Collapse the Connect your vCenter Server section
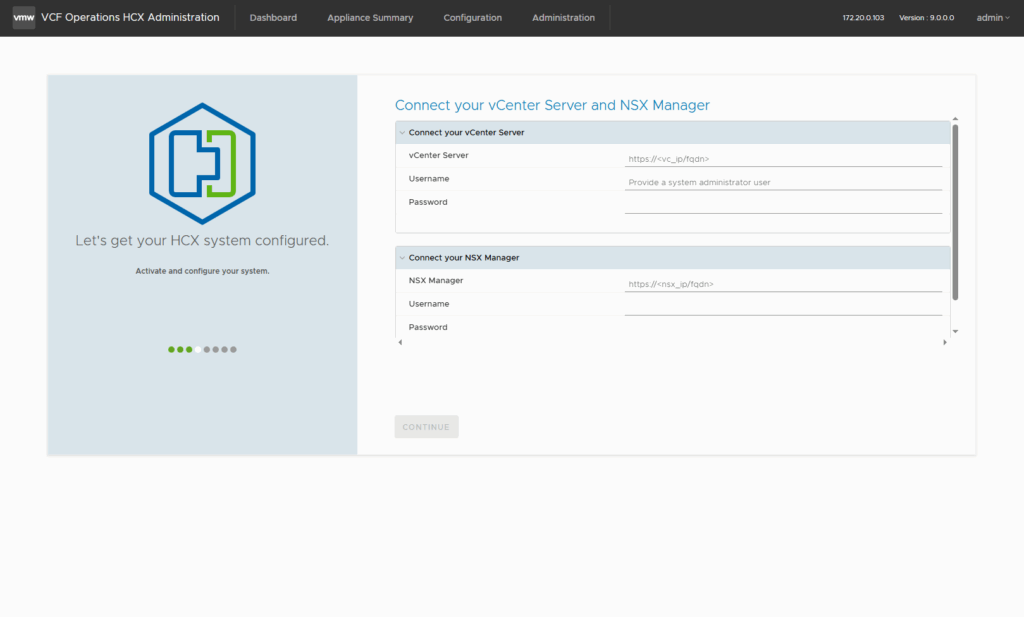The width and height of the screenshot is (1024, 617). [x=402, y=132]
